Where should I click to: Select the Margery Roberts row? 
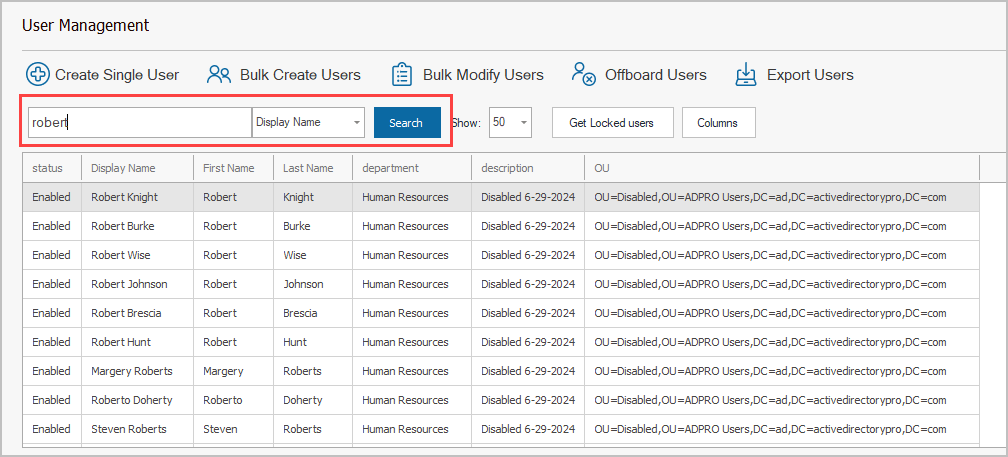tap(131, 371)
